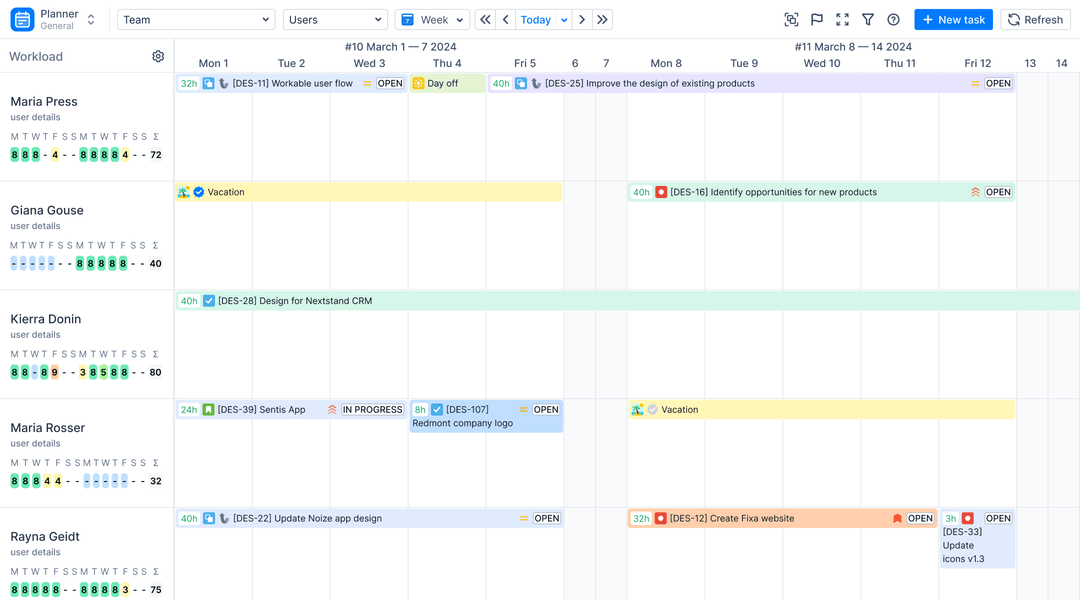Image resolution: width=1080 pixels, height=600 pixels.
Task: Click the flag icon in the toolbar
Action: [x=817, y=19]
